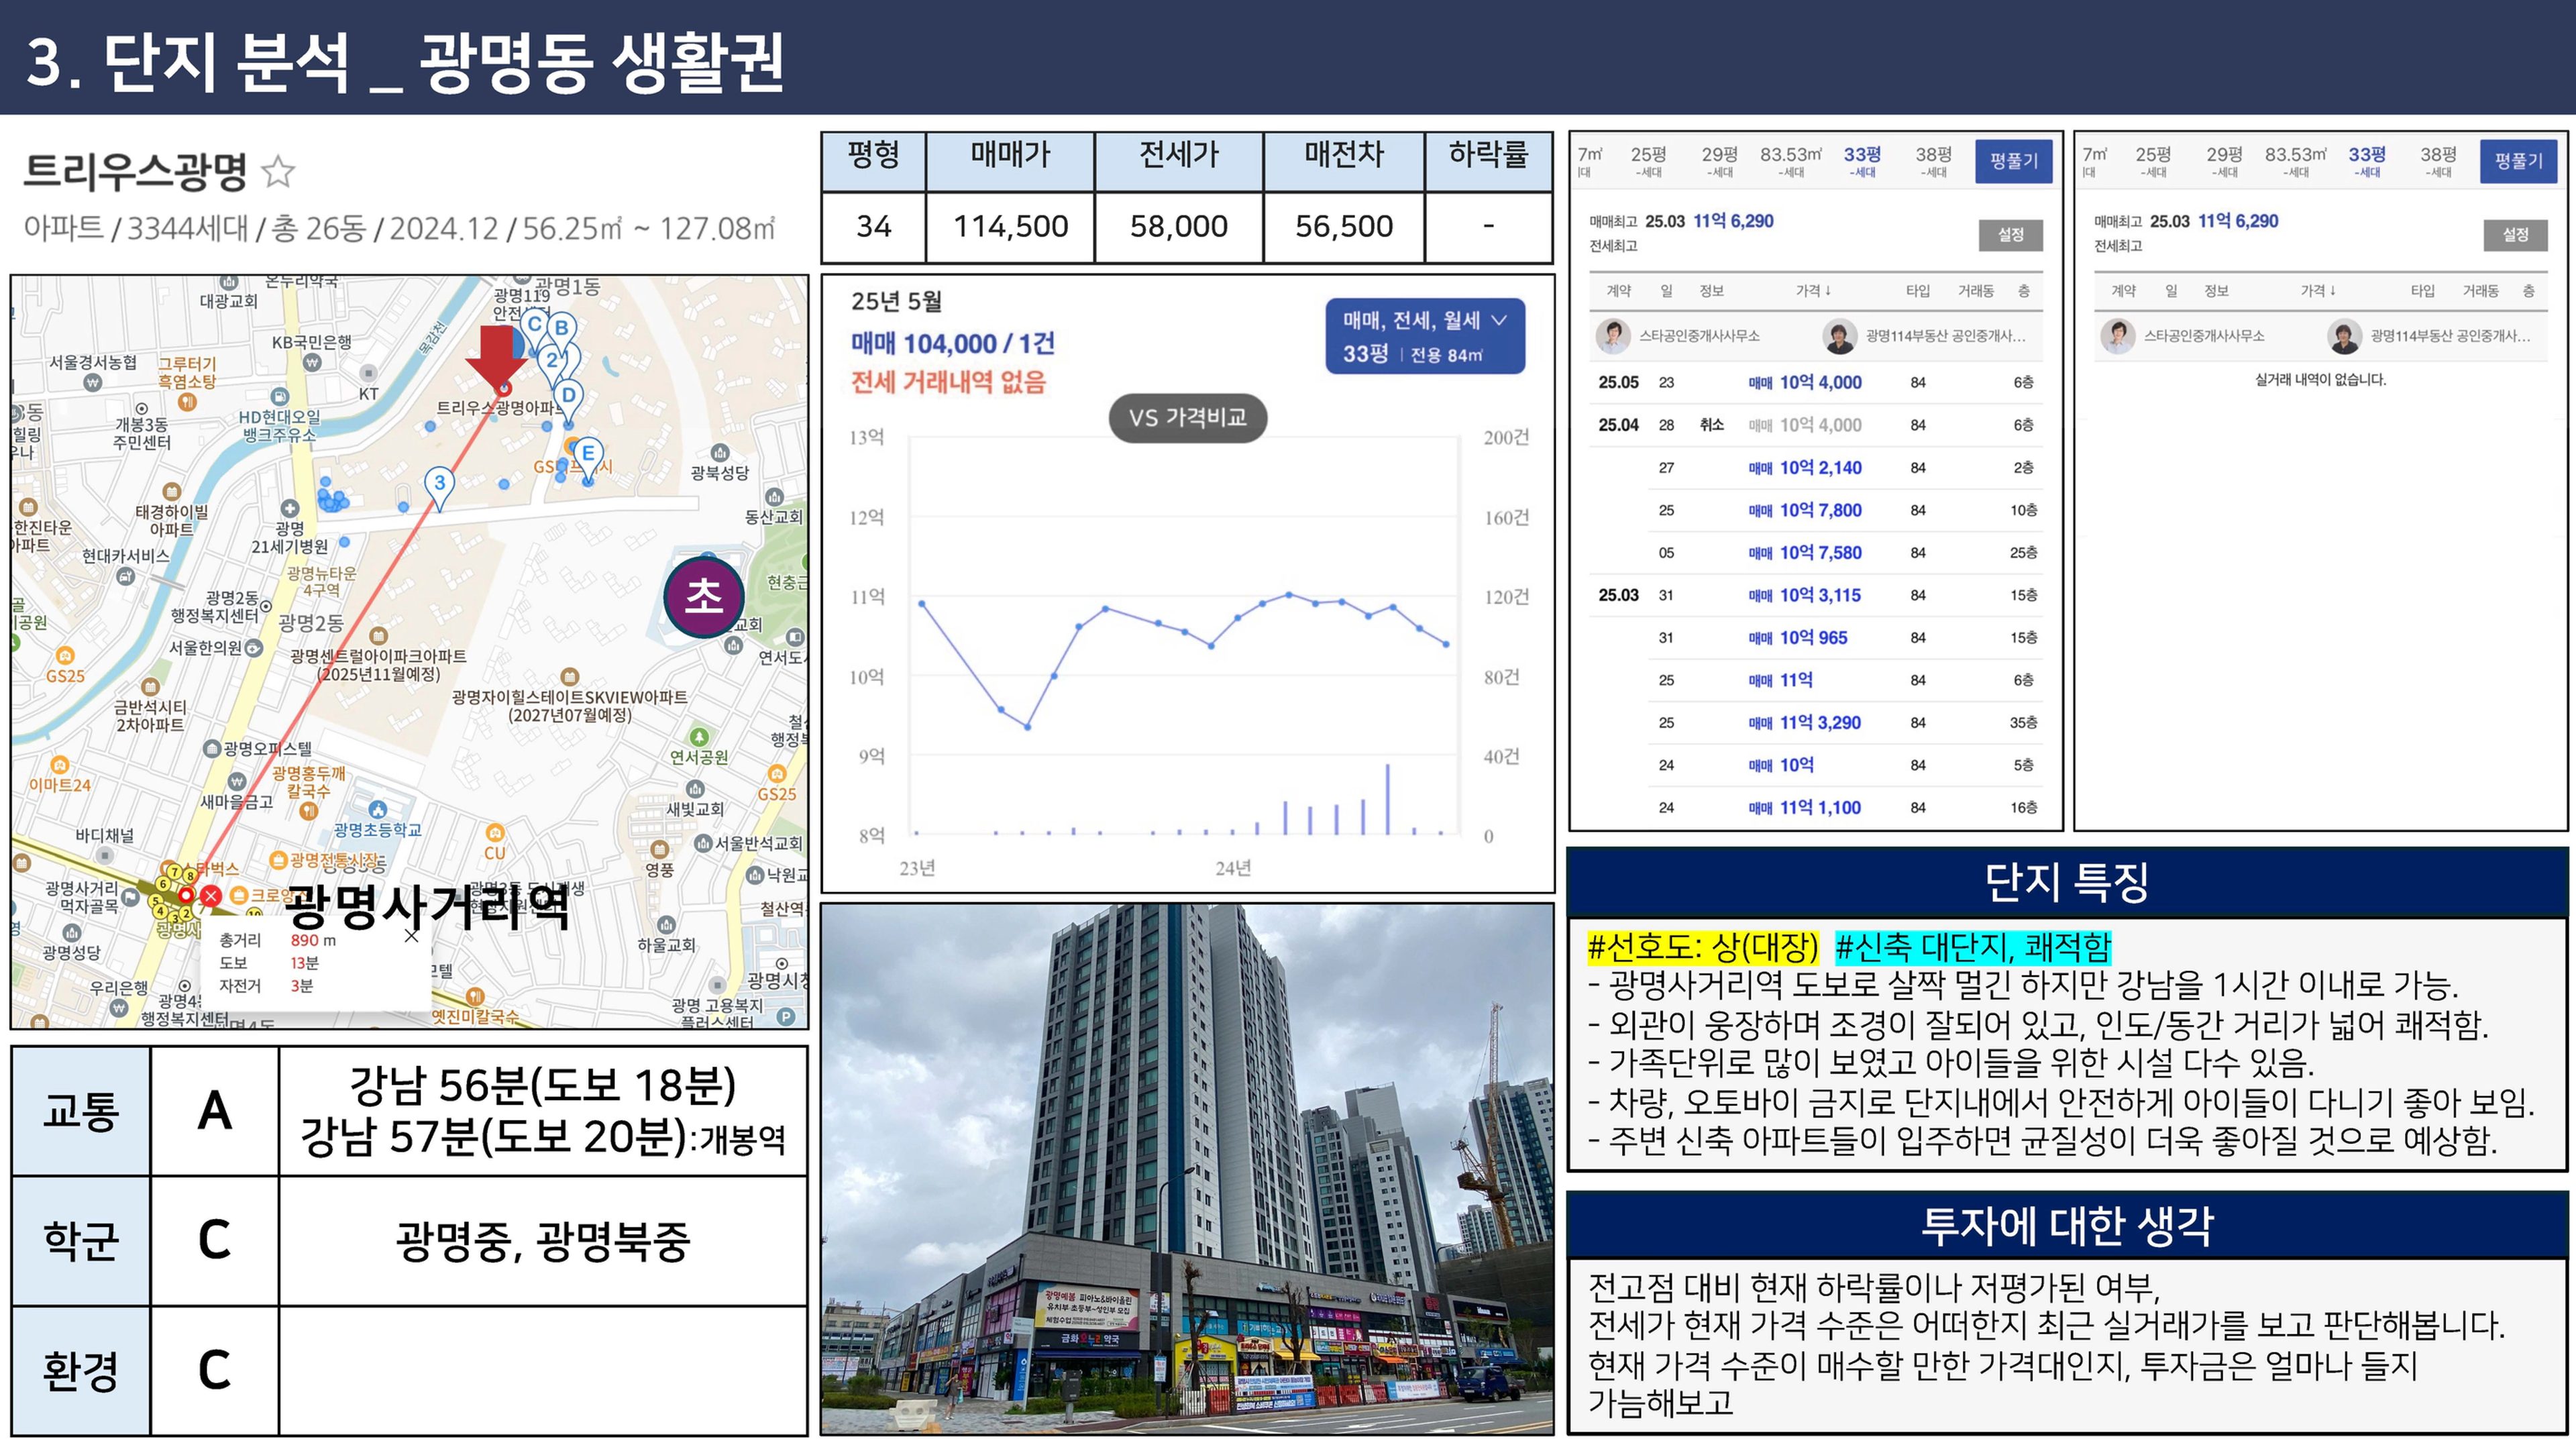Click the red X route endpoint marker
This screenshot has height=1449, width=2576.
pos(210,896)
